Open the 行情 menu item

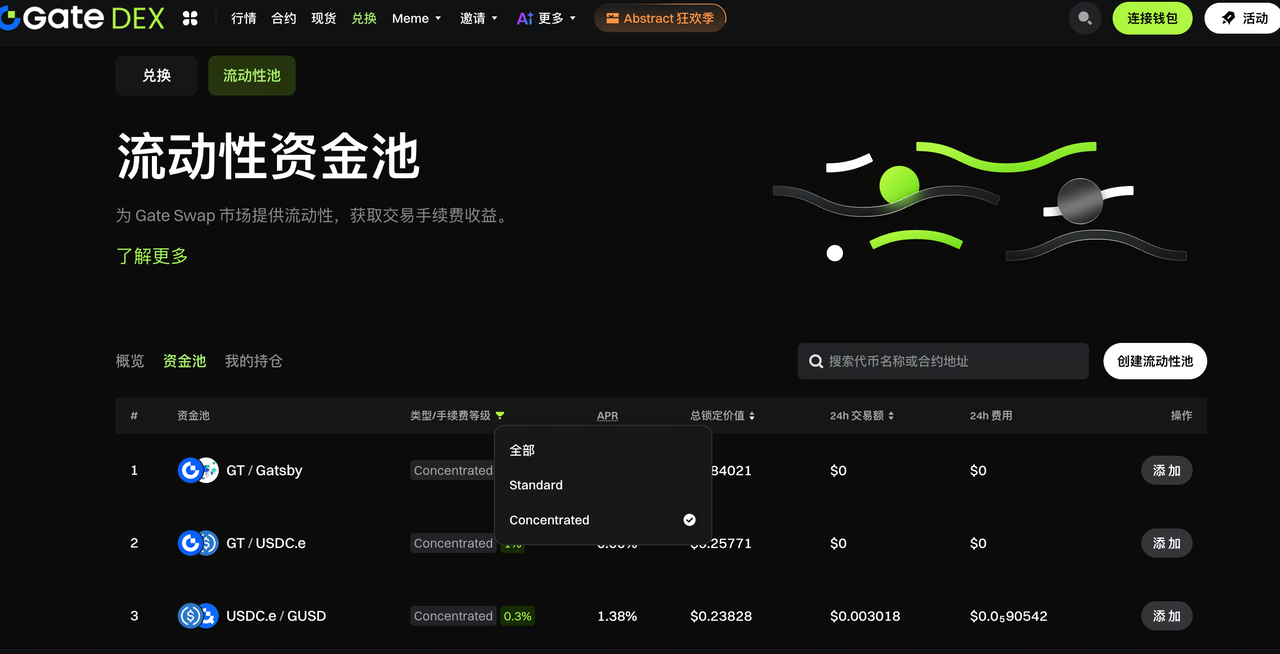[x=244, y=18]
